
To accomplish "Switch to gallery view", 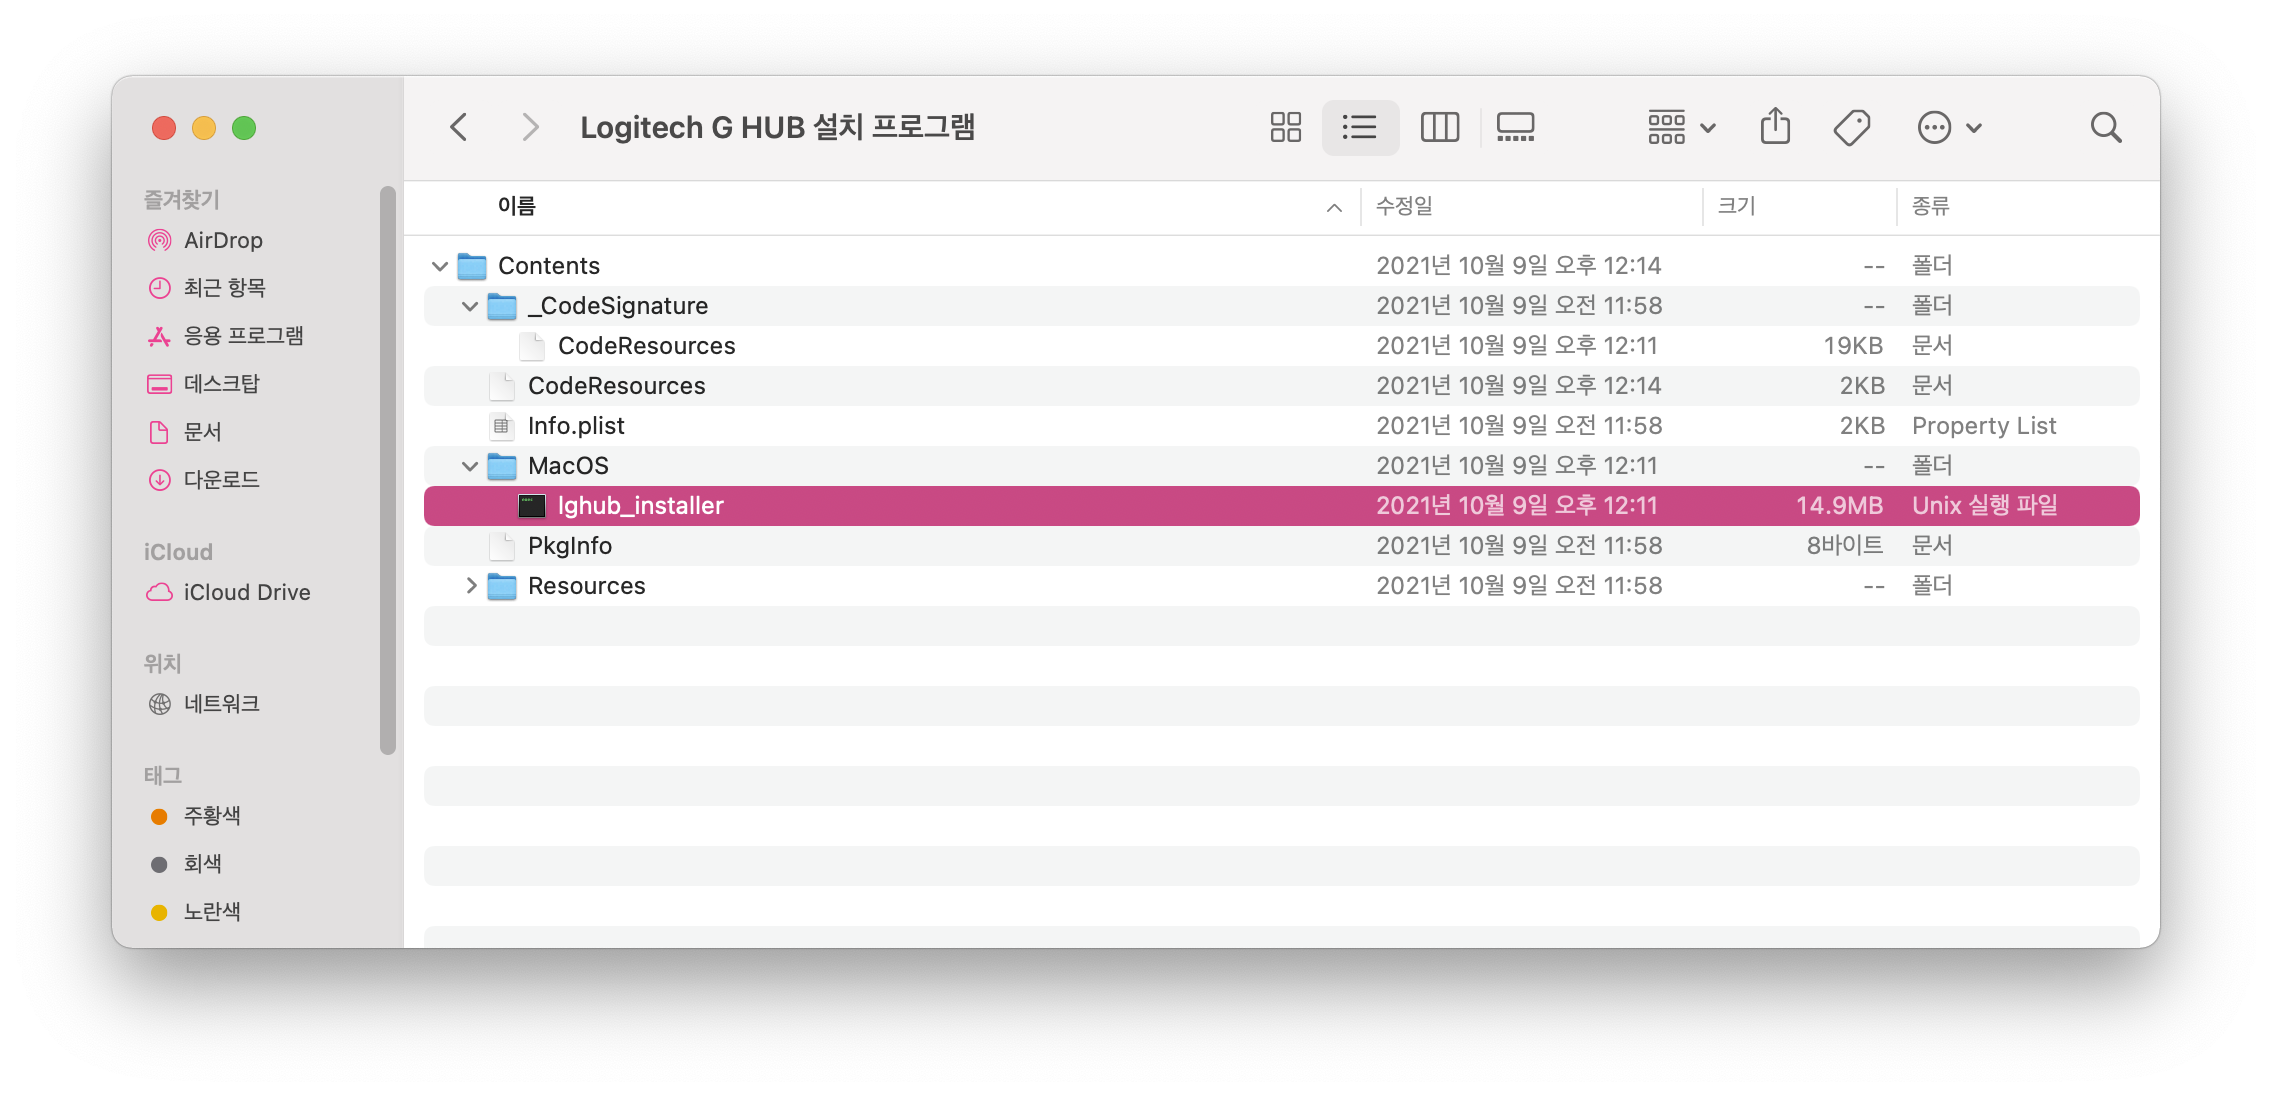I will pos(1515,127).
